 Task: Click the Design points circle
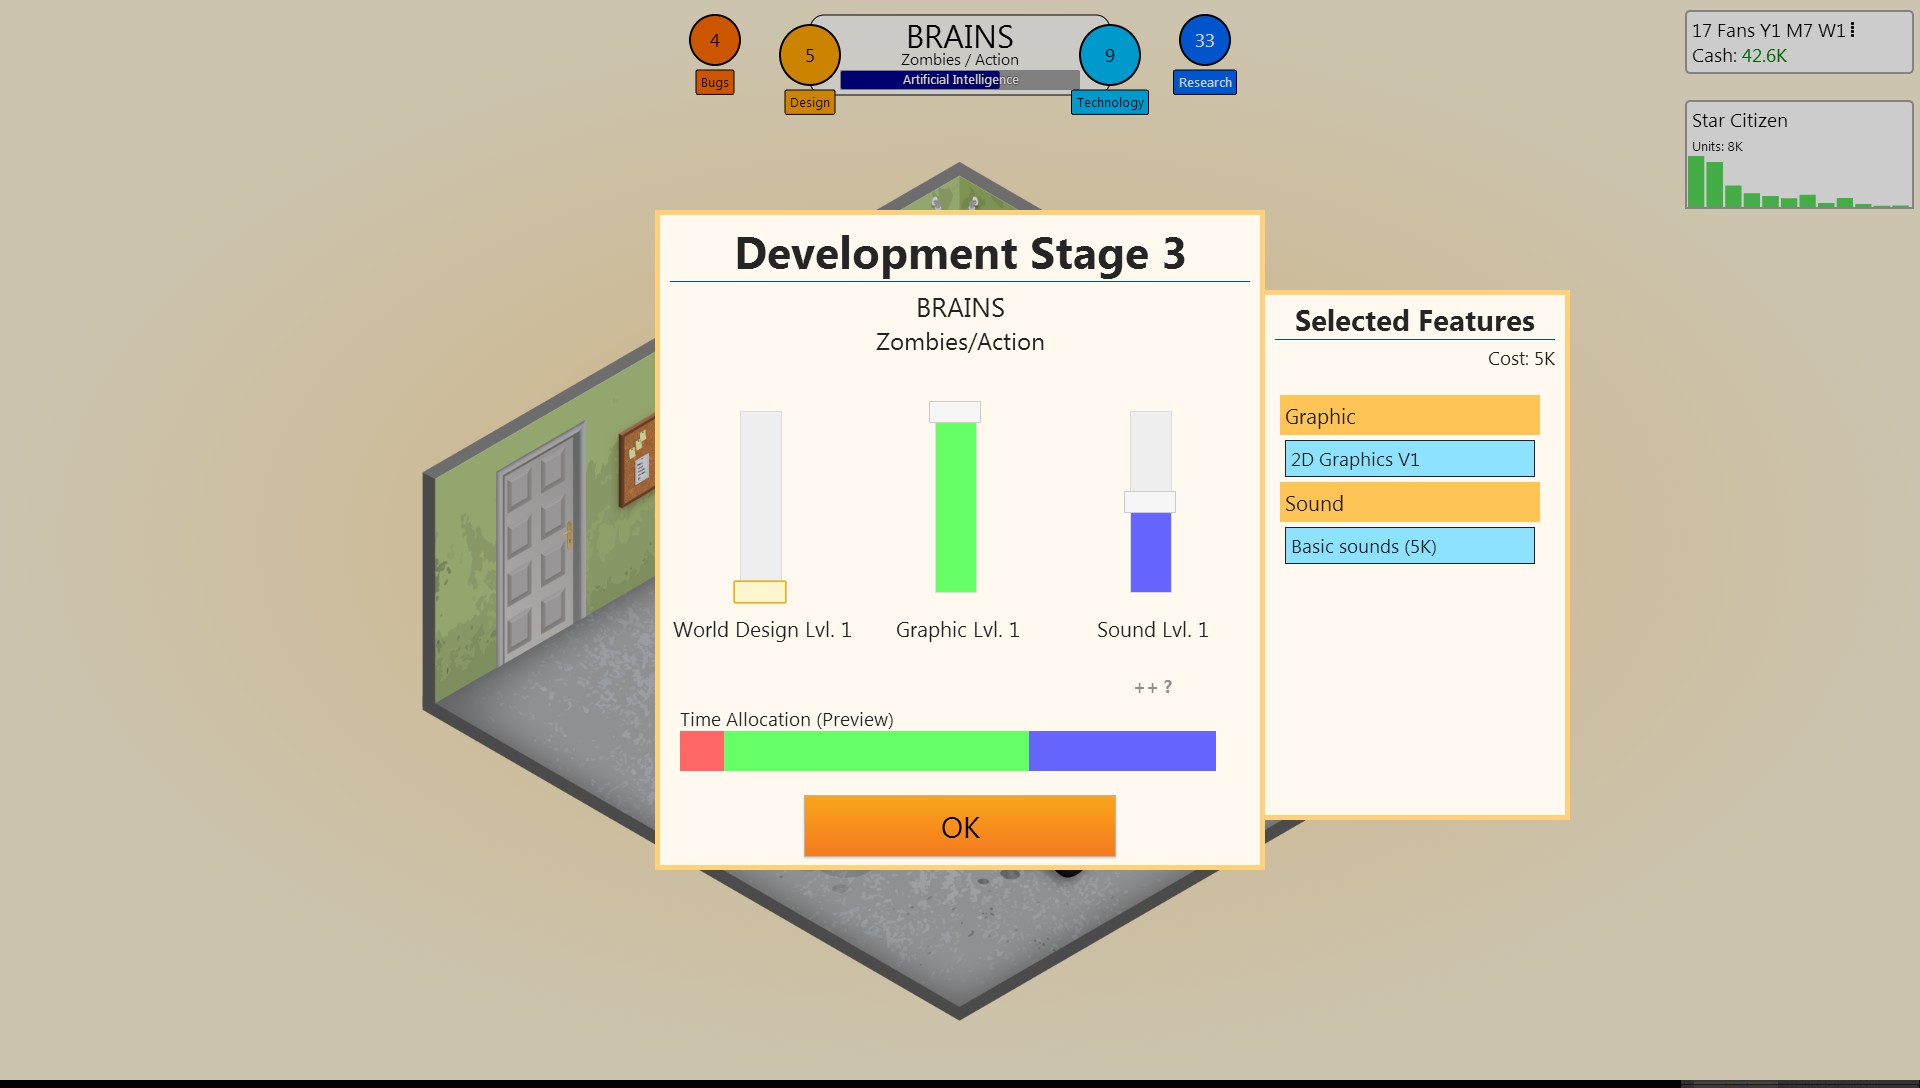click(809, 56)
